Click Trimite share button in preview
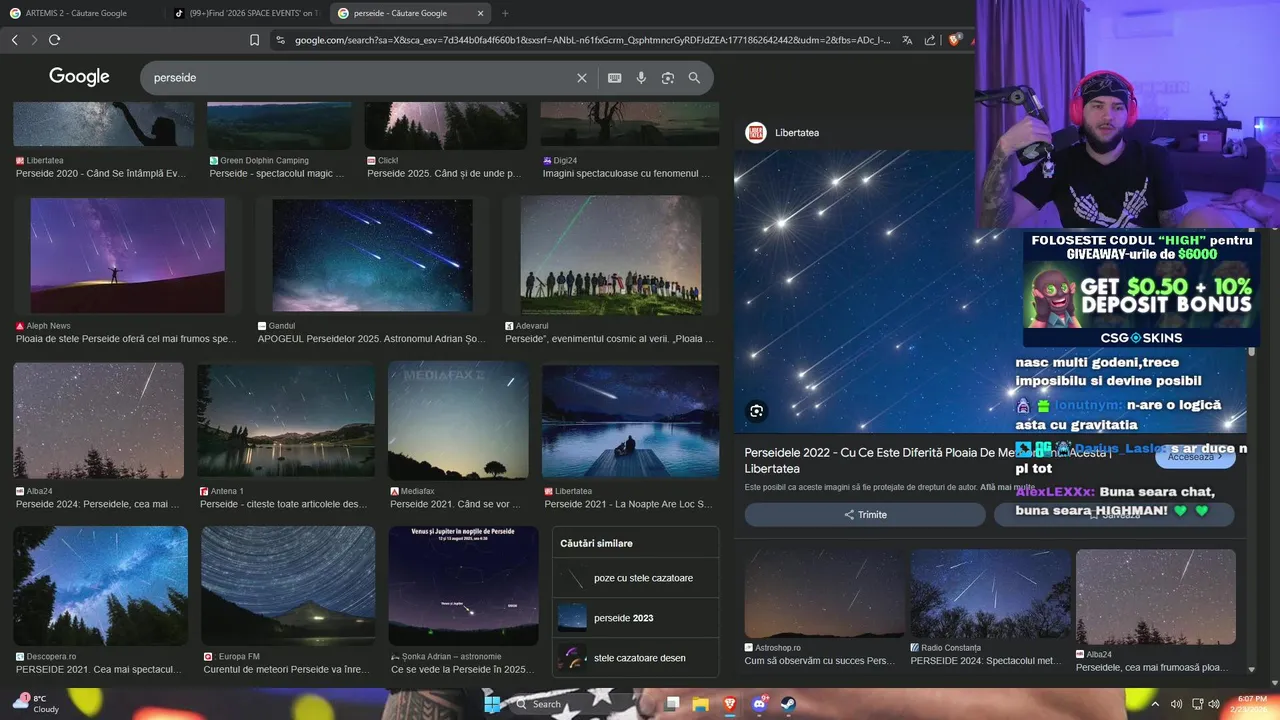The image size is (1280, 720). (x=865, y=515)
